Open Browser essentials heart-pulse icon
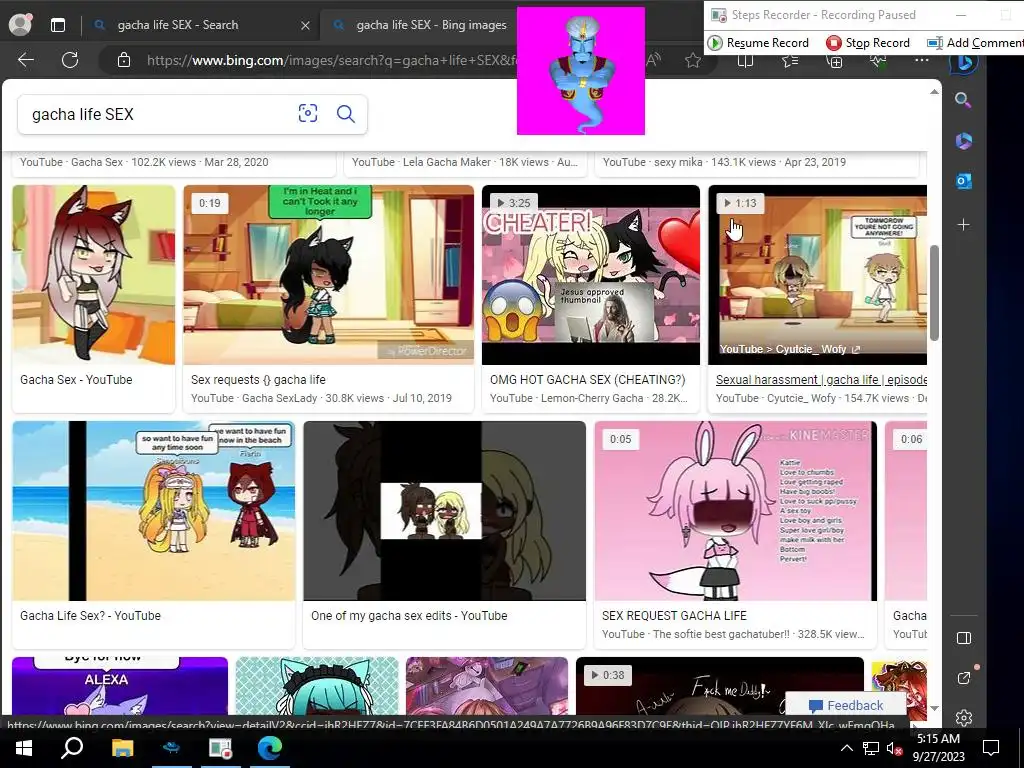Screen dimensions: 1024x768 [x=878, y=61]
